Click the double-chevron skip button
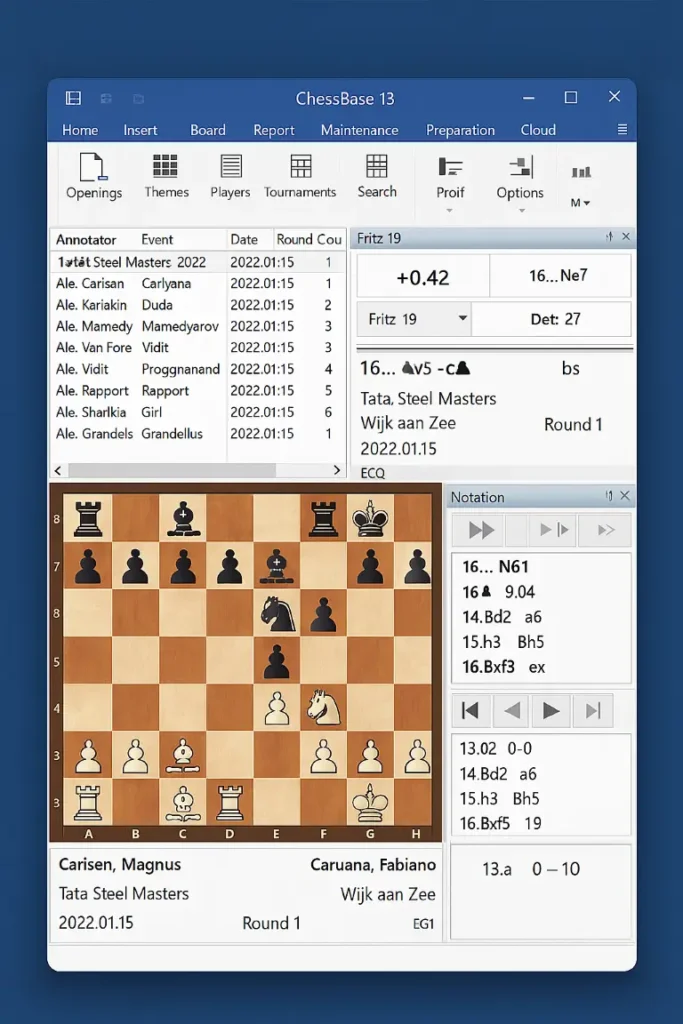 click(605, 530)
